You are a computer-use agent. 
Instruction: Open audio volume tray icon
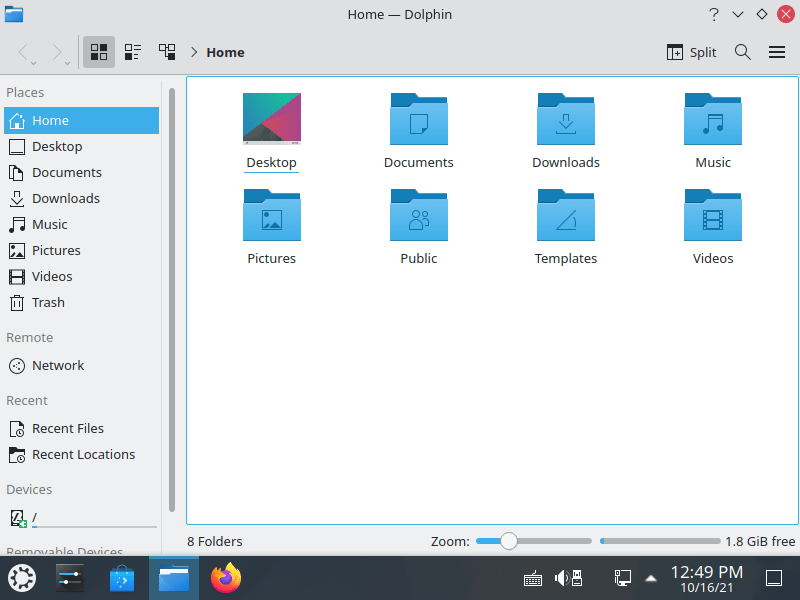point(562,579)
